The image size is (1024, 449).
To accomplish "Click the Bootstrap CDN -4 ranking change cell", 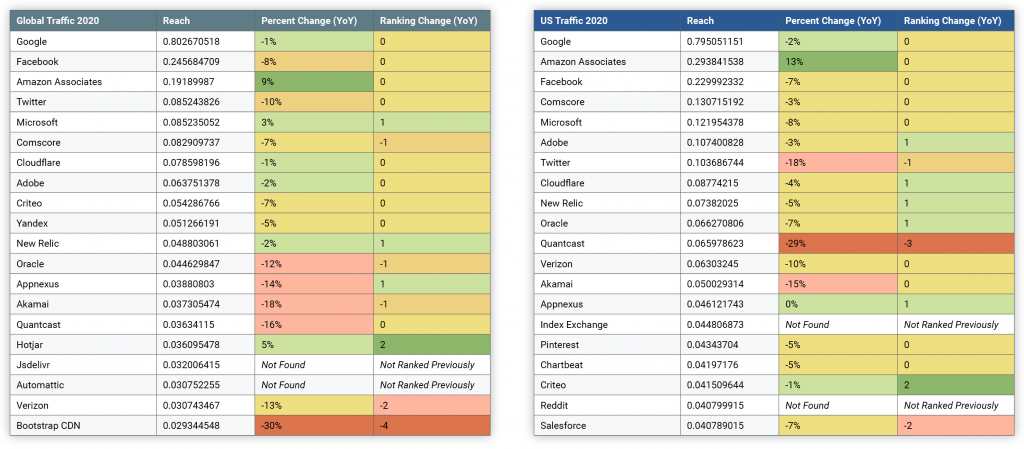I will point(431,426).
